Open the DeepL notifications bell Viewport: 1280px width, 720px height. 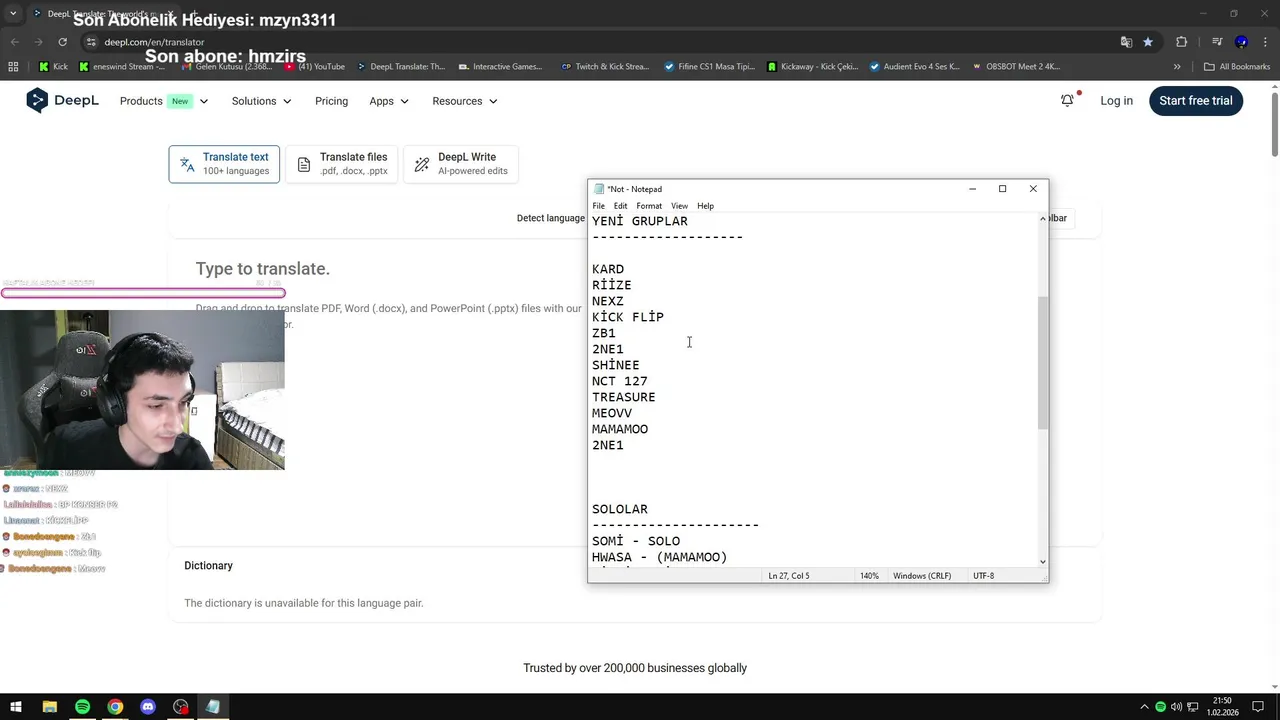point(1068,100)
